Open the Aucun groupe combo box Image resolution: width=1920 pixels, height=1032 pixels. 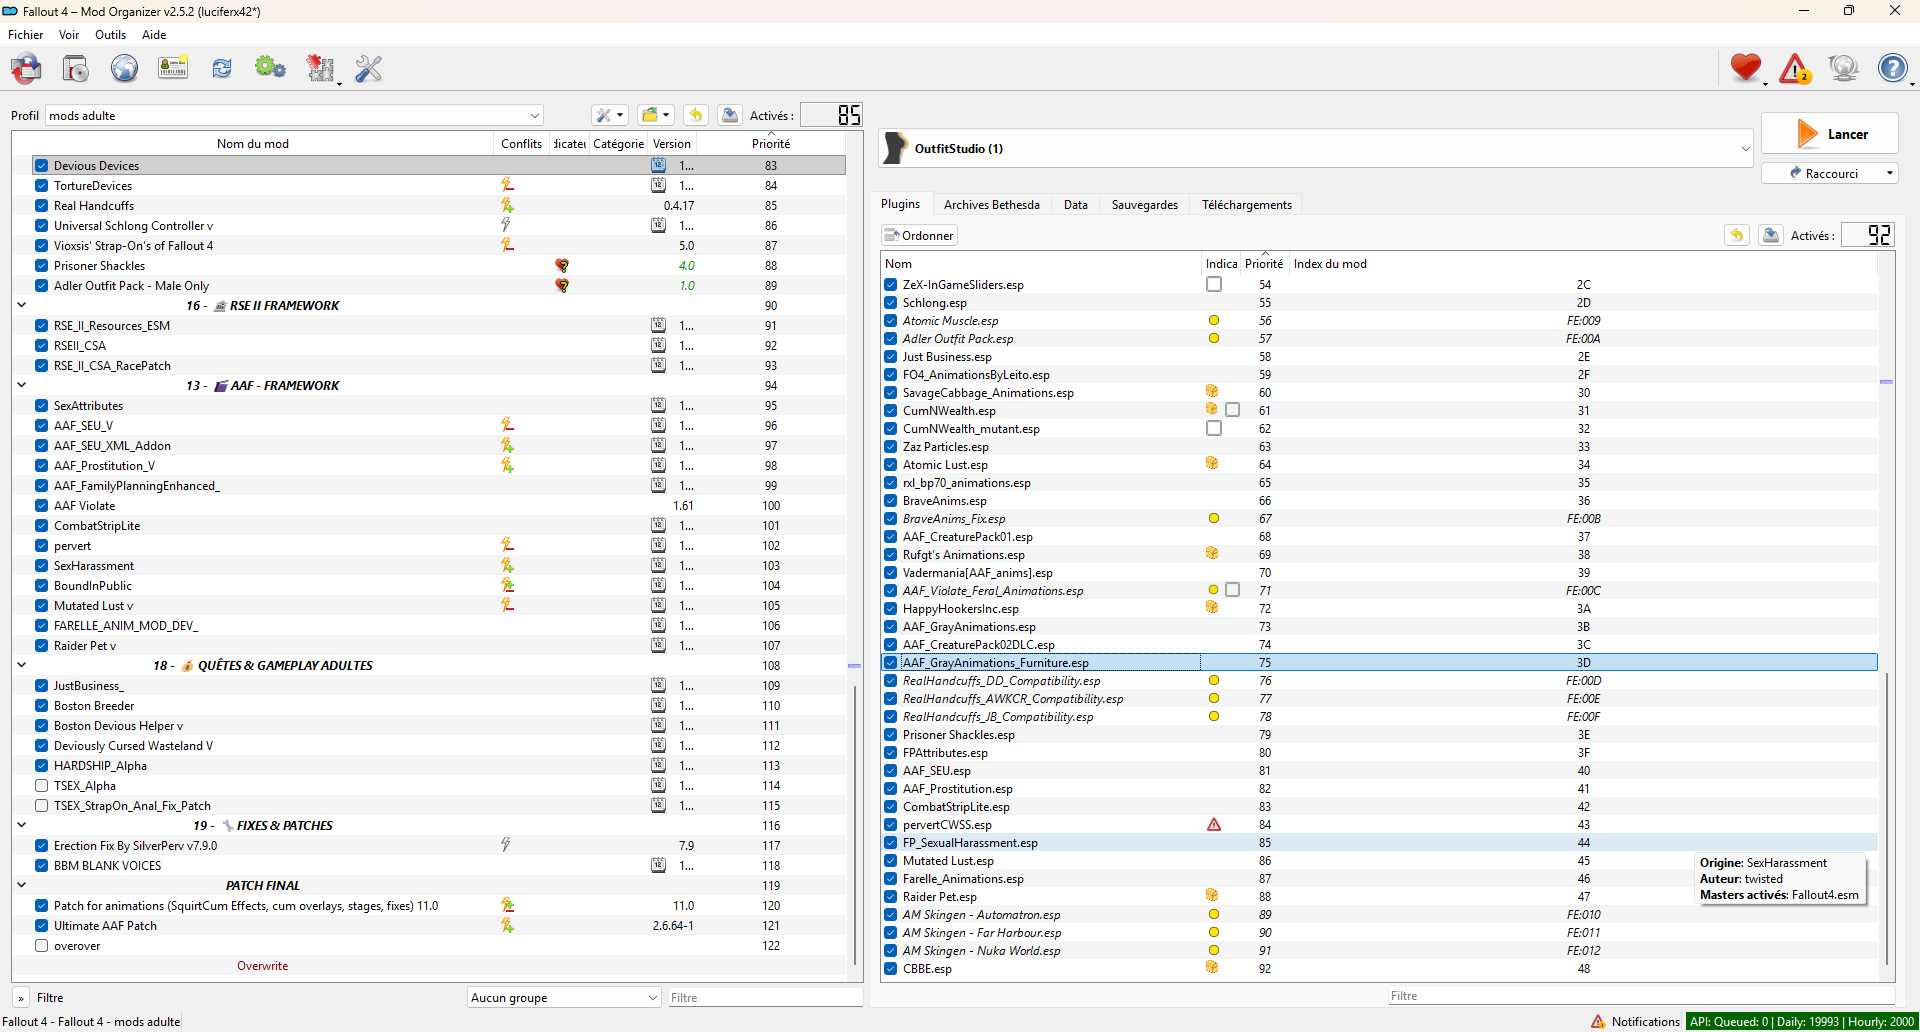click(x=564, y=997)
